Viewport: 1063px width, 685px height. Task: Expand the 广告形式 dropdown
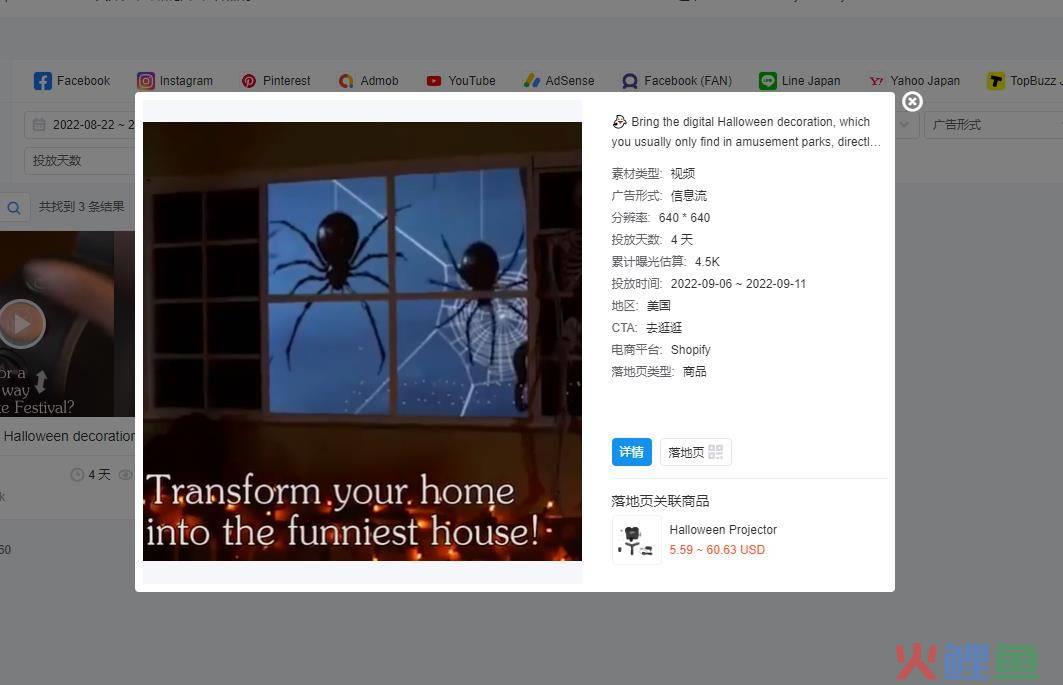(993, 125)
